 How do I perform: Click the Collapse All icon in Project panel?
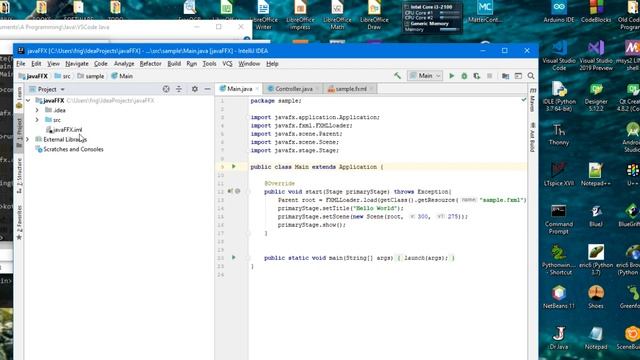click(179, 89)
